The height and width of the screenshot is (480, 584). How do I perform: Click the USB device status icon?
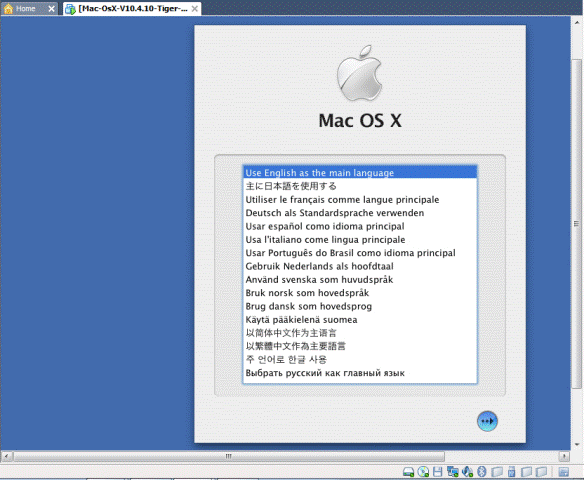511,472
